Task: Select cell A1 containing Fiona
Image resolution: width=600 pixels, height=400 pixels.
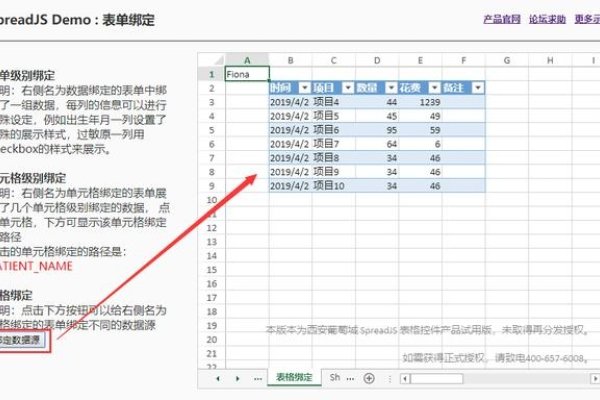Action: [247, 74]
